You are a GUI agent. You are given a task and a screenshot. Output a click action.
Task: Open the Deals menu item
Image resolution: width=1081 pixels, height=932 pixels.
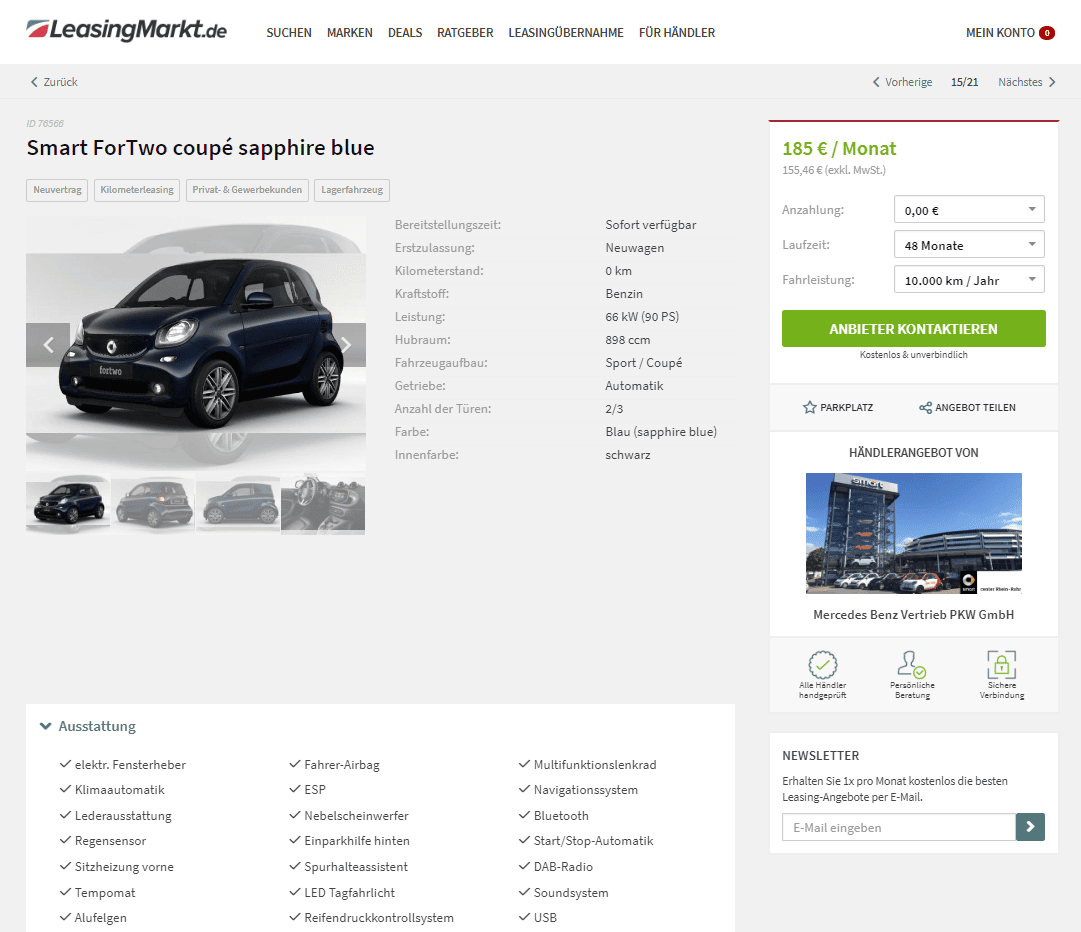405,32
